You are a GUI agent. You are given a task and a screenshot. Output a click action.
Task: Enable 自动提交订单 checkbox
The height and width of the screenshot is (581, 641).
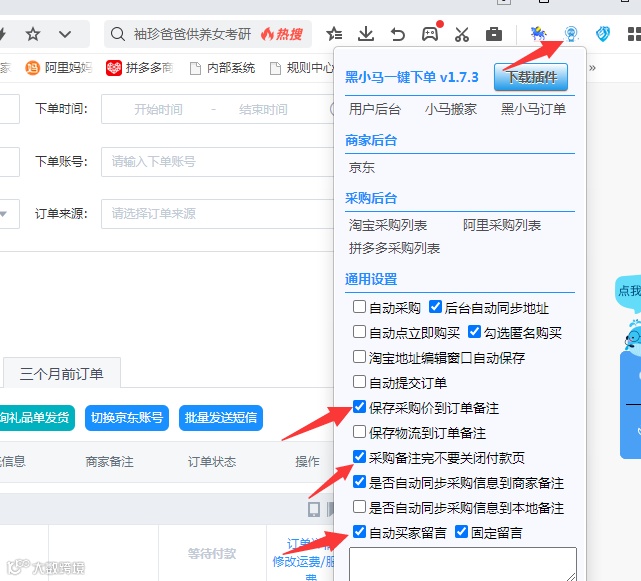click(x=359, y=381)
